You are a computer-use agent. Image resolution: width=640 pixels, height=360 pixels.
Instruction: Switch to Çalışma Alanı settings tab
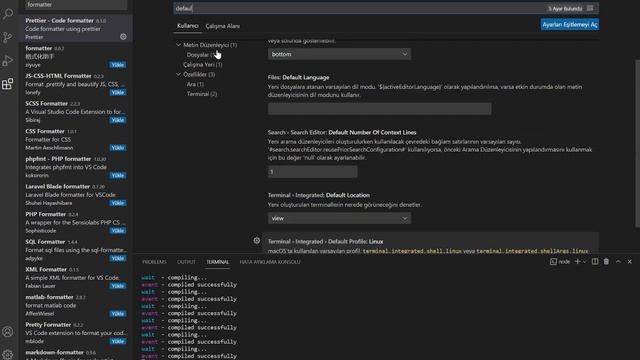tap(222, 26)
